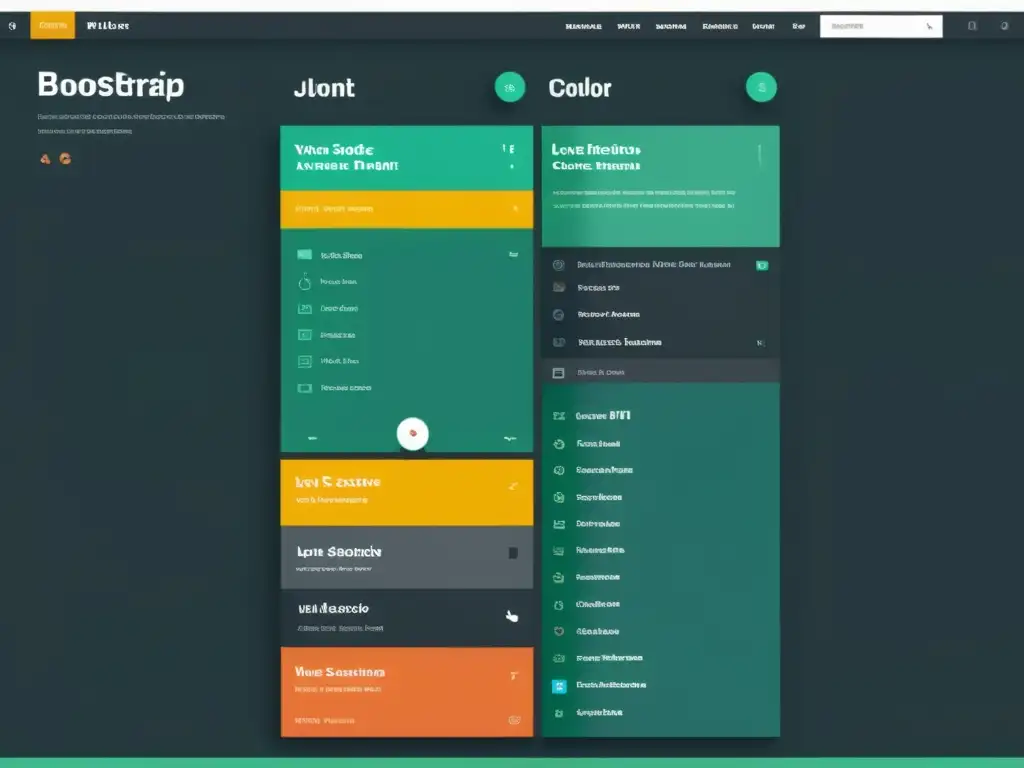1024x768 pixels.
Task: Click the blue square icon in the green Color list
Action: point(559,686)
